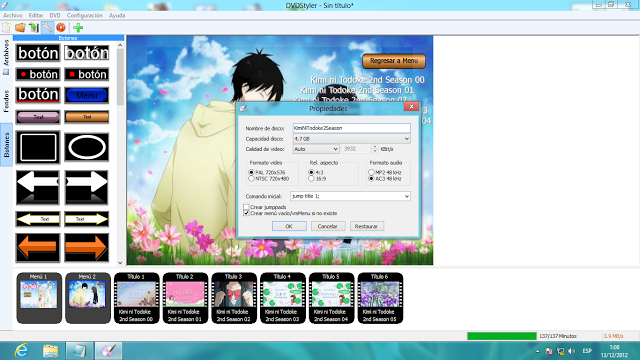Open the DVD menu
This screenshot has height=360, width=640.
coord(55,16)
